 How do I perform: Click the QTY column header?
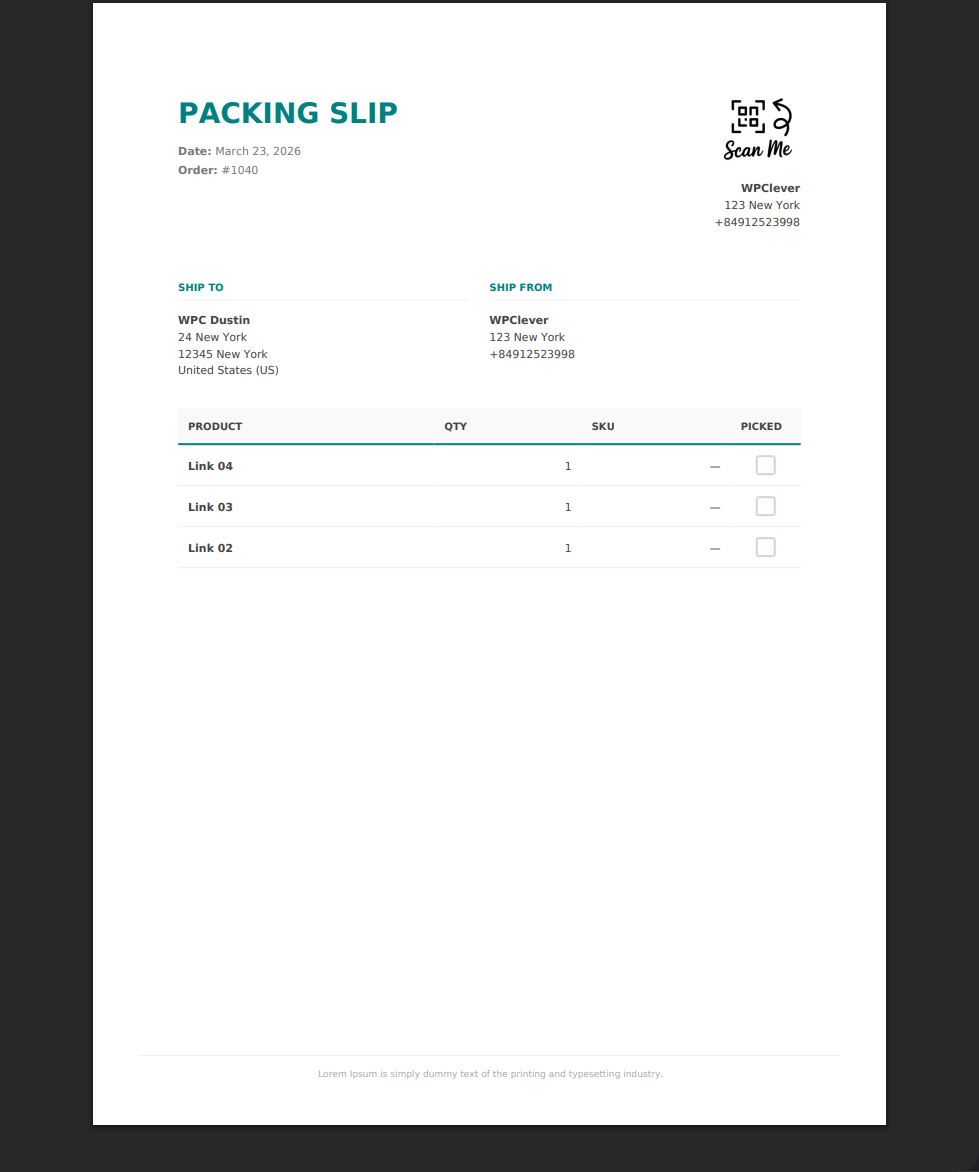pos(456,427)
